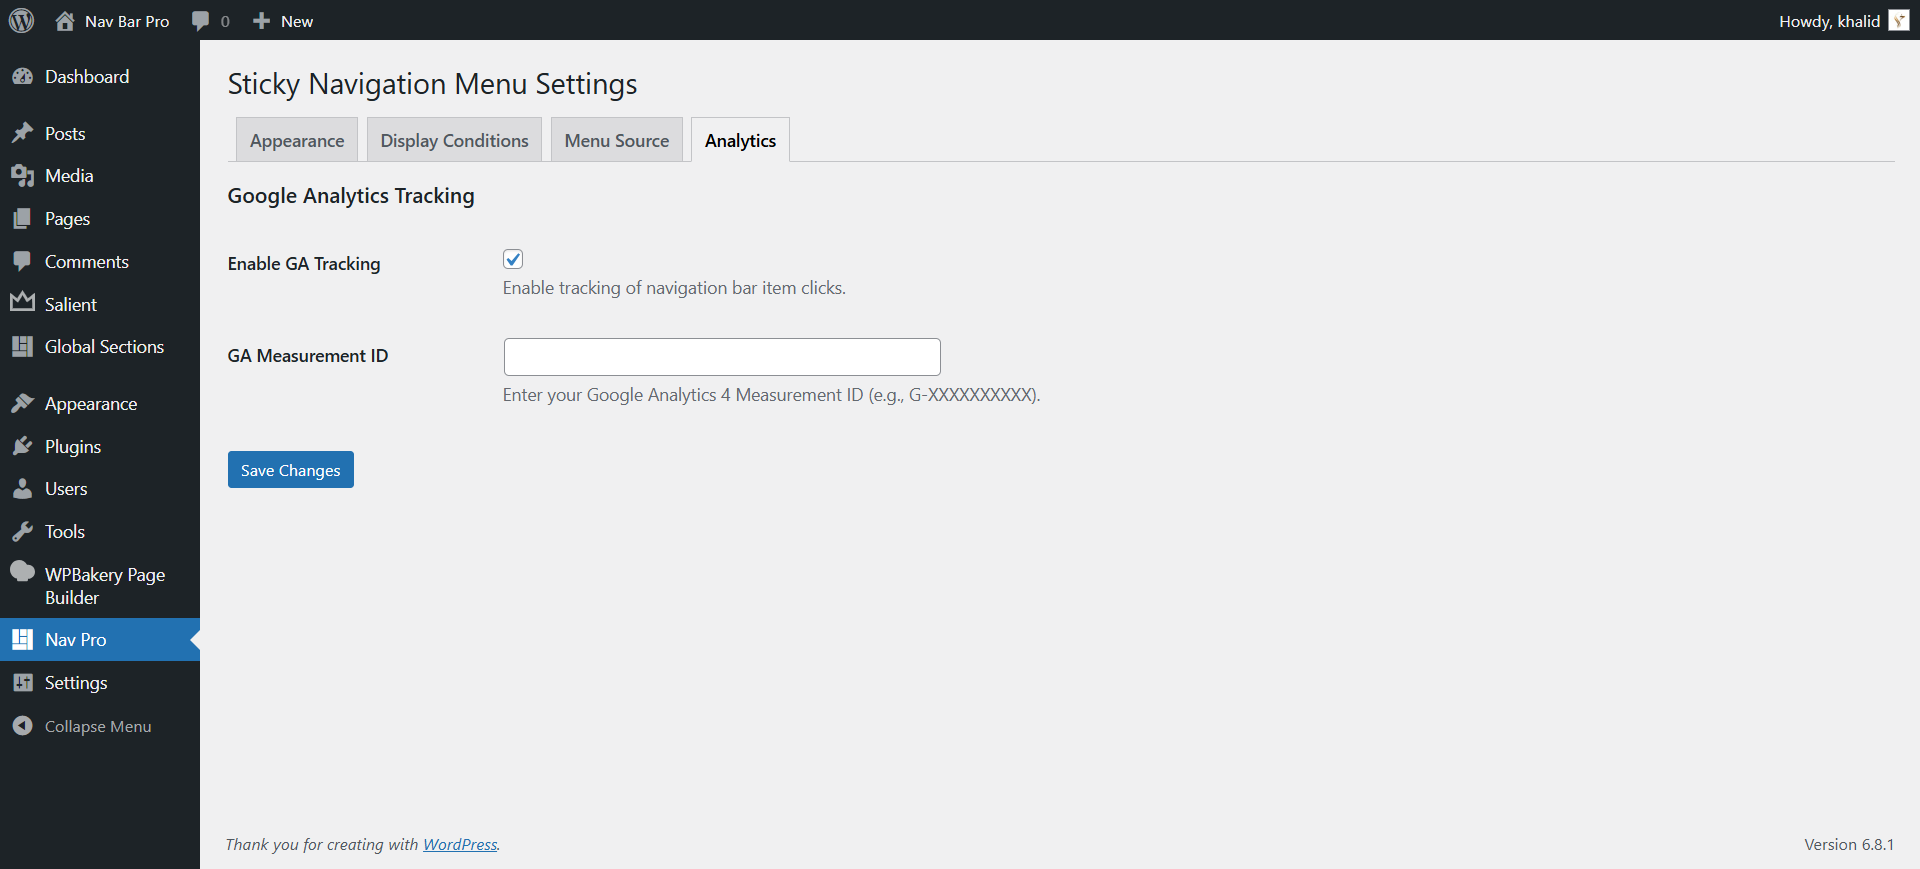The width and height of the screenshot is (1920, 869).
Task: Click the Pages icon in sidebar
Action: point(22,219)
